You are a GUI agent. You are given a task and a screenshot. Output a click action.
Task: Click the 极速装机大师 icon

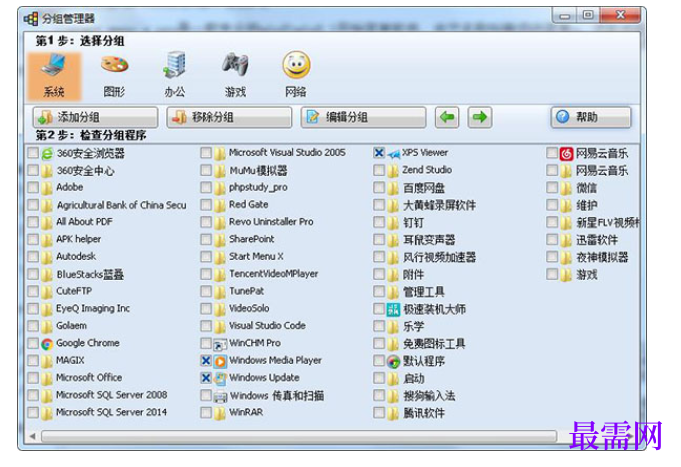click(393, 309)
